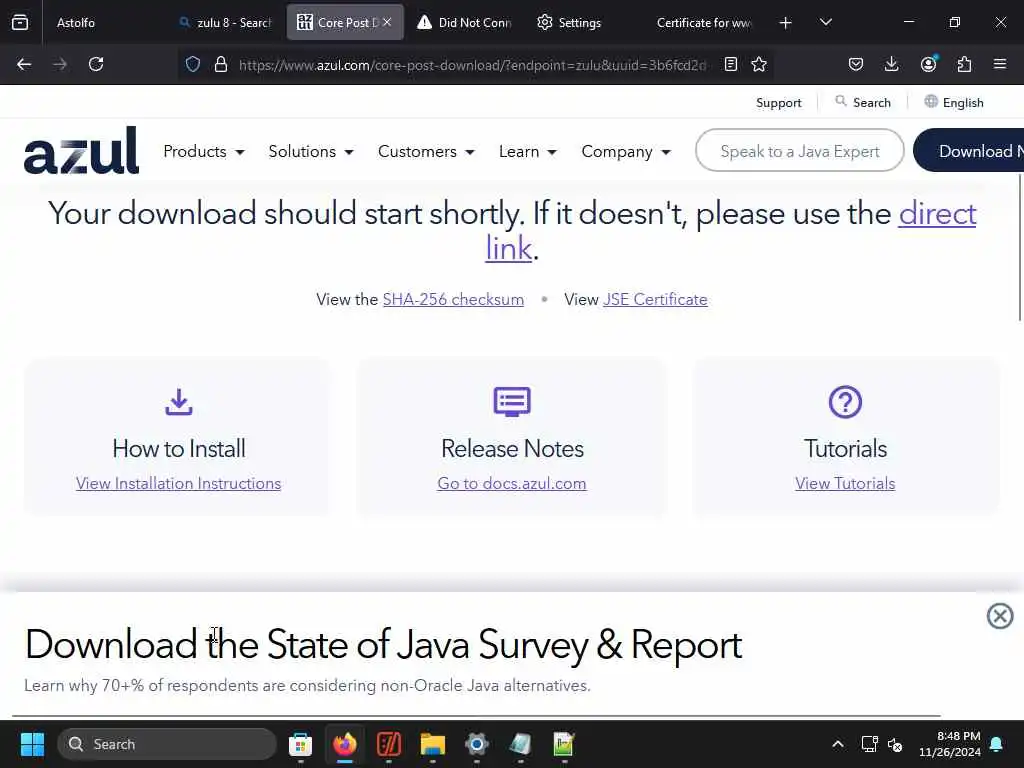This screenshot has width=1024, height=768.
Task: Open View Tutorials link
Action: coord(845,483)
